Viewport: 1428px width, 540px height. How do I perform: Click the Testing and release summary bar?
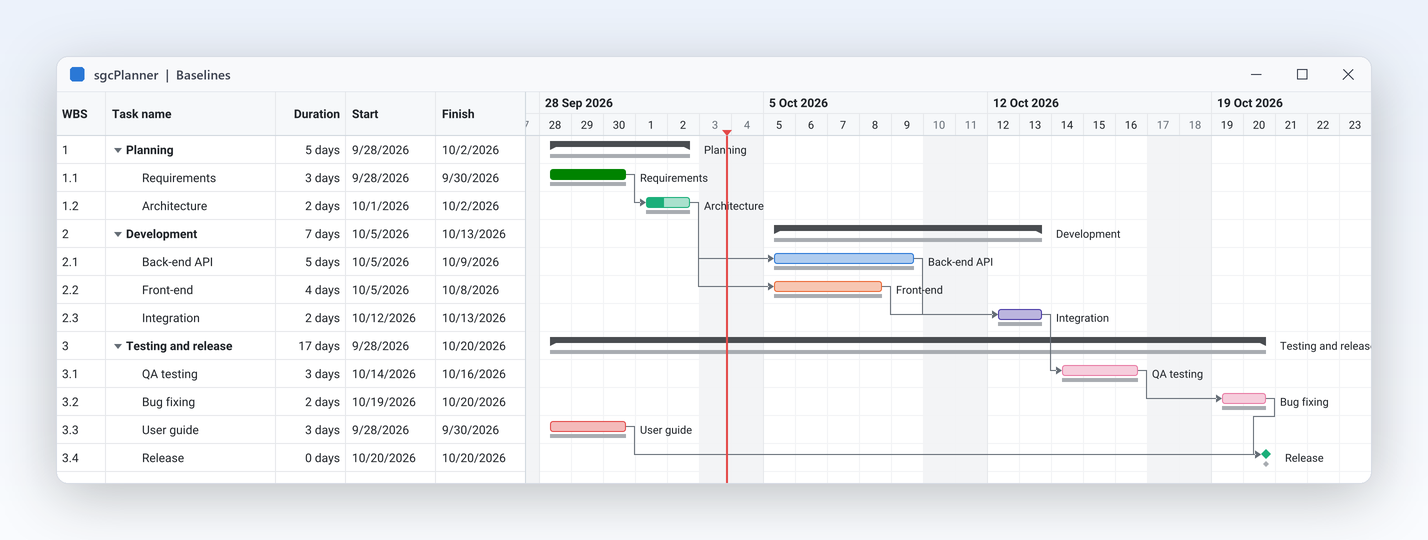(908, 342)
